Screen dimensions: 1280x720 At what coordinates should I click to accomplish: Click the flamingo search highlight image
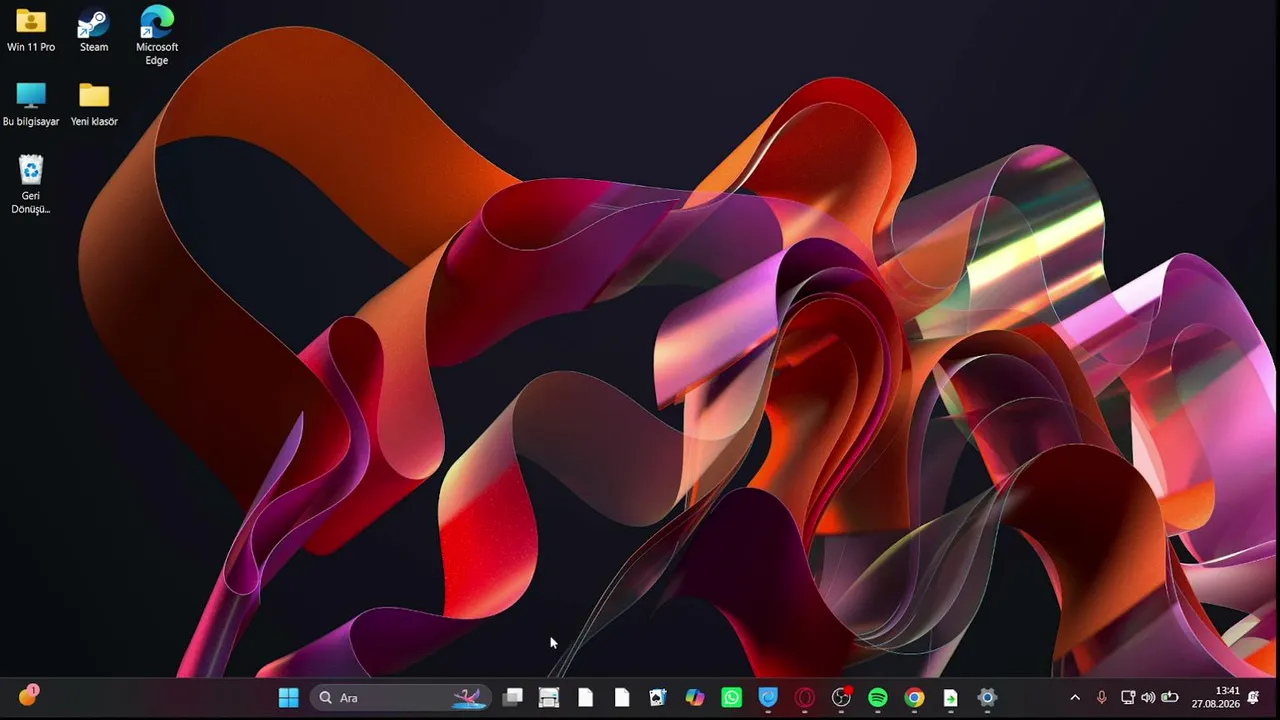pyautogui.click(x=469, y=697)
